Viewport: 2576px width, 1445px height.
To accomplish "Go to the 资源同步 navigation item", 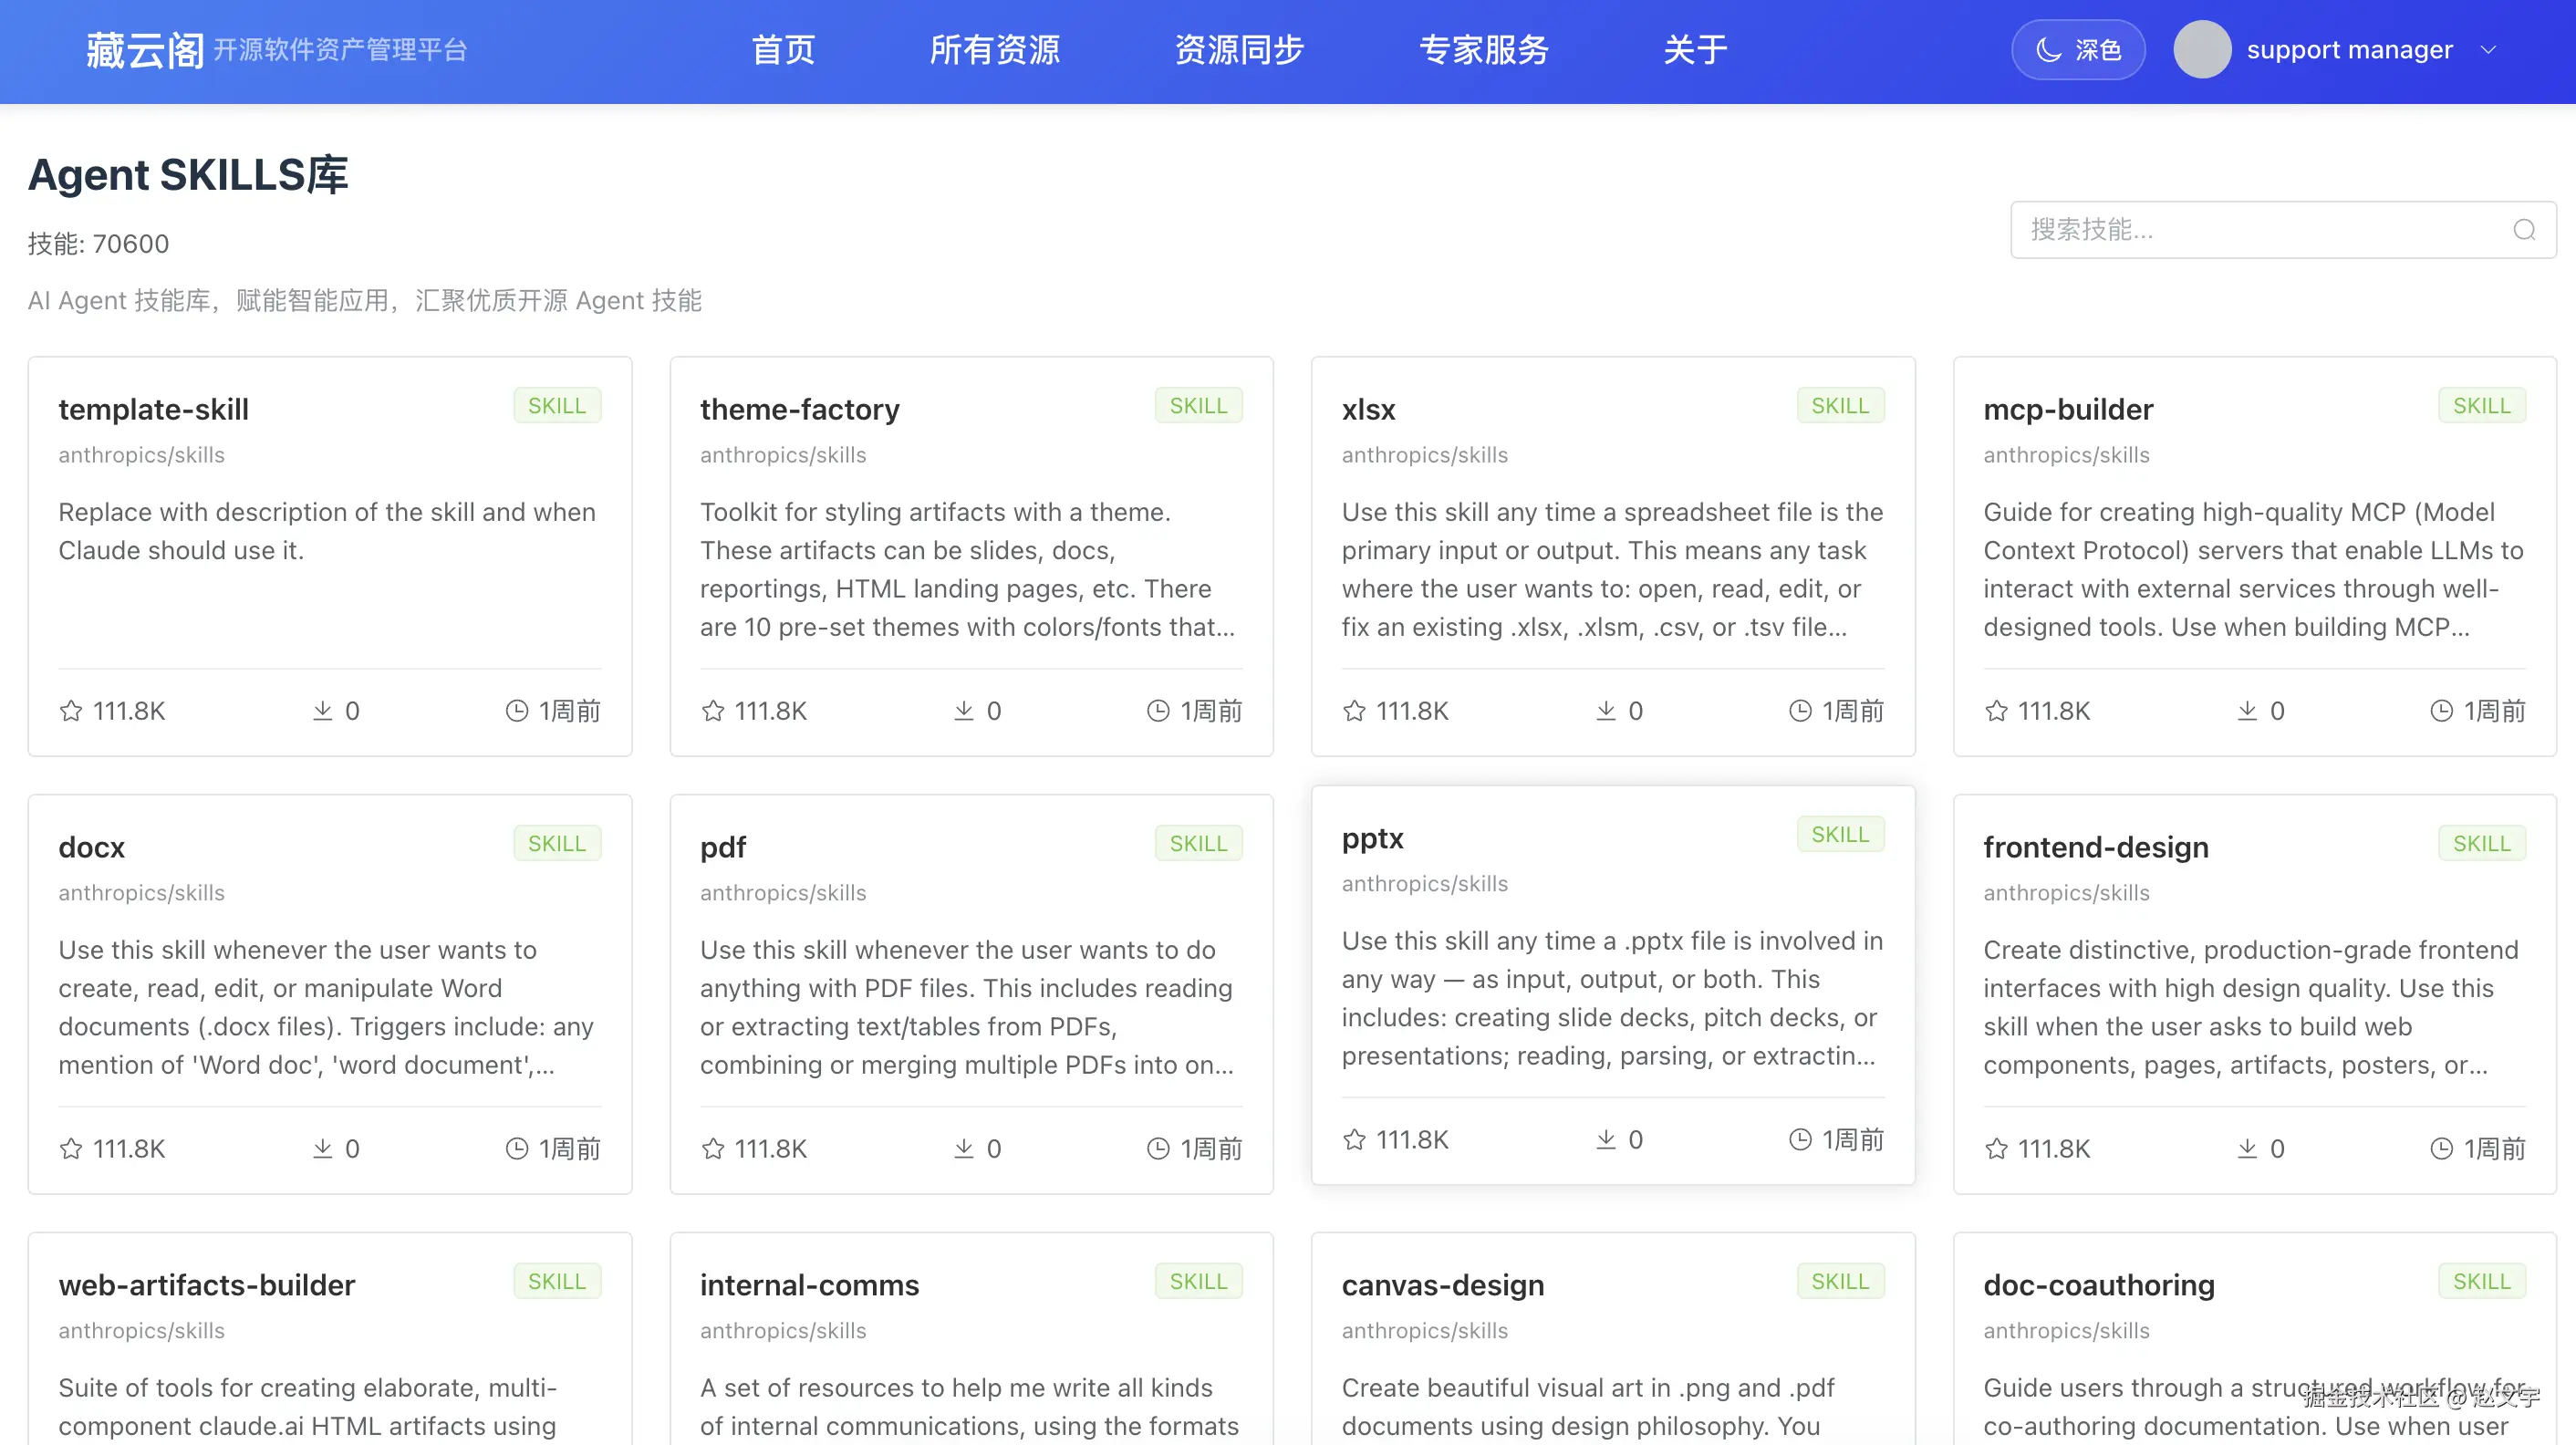I will 1238,50.
